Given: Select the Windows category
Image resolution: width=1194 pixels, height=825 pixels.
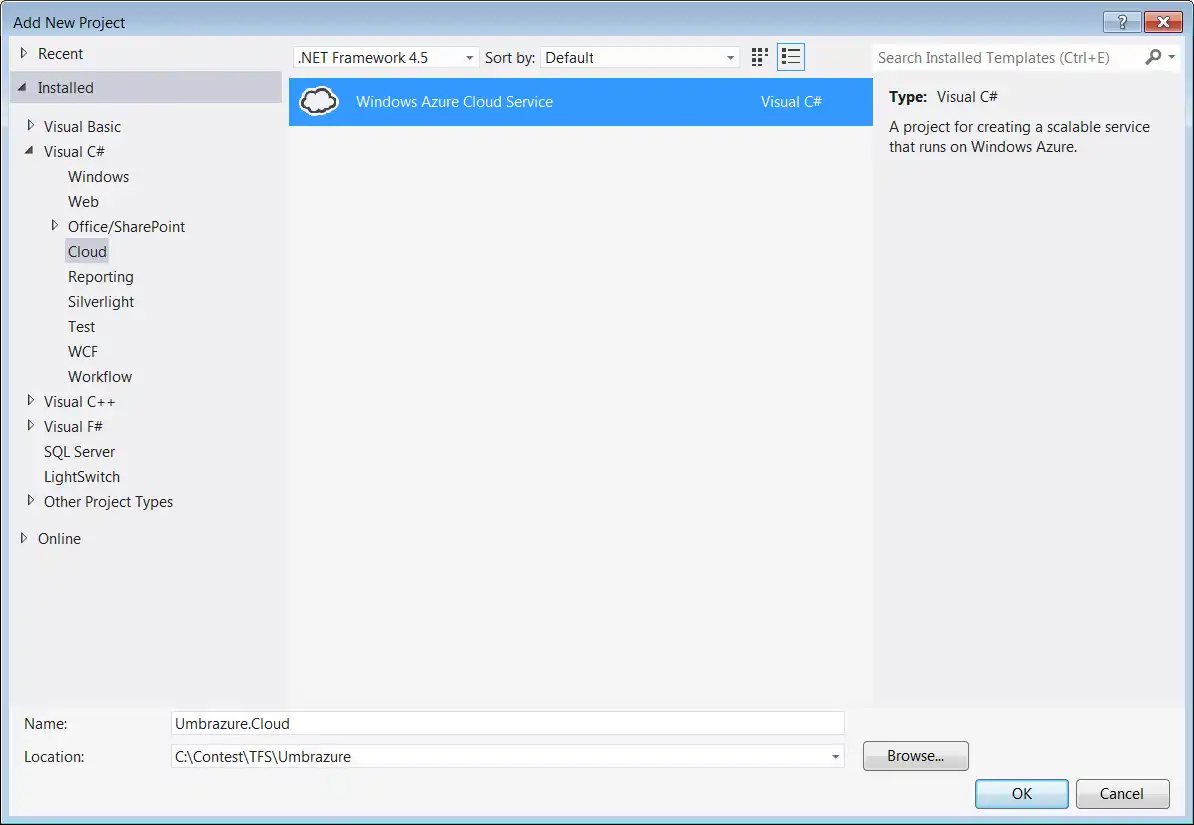Looking at the screenshot, I should [98, 177].
